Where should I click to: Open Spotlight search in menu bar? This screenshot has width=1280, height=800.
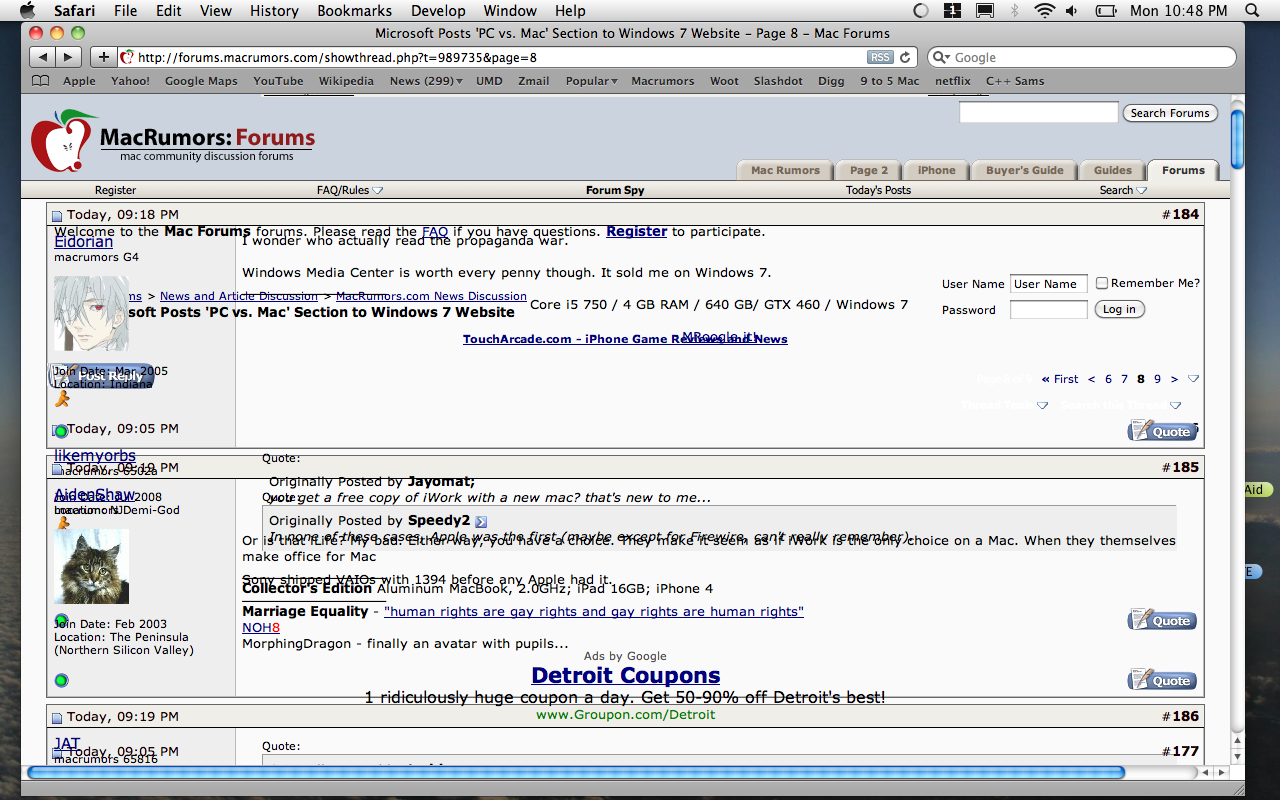[1254, 11]
